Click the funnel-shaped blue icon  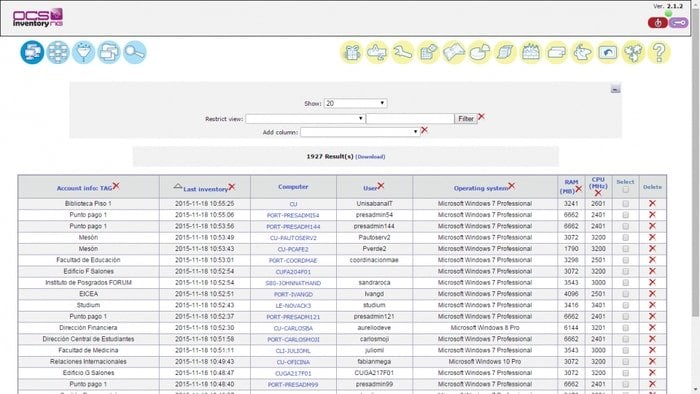pos(83,52)
